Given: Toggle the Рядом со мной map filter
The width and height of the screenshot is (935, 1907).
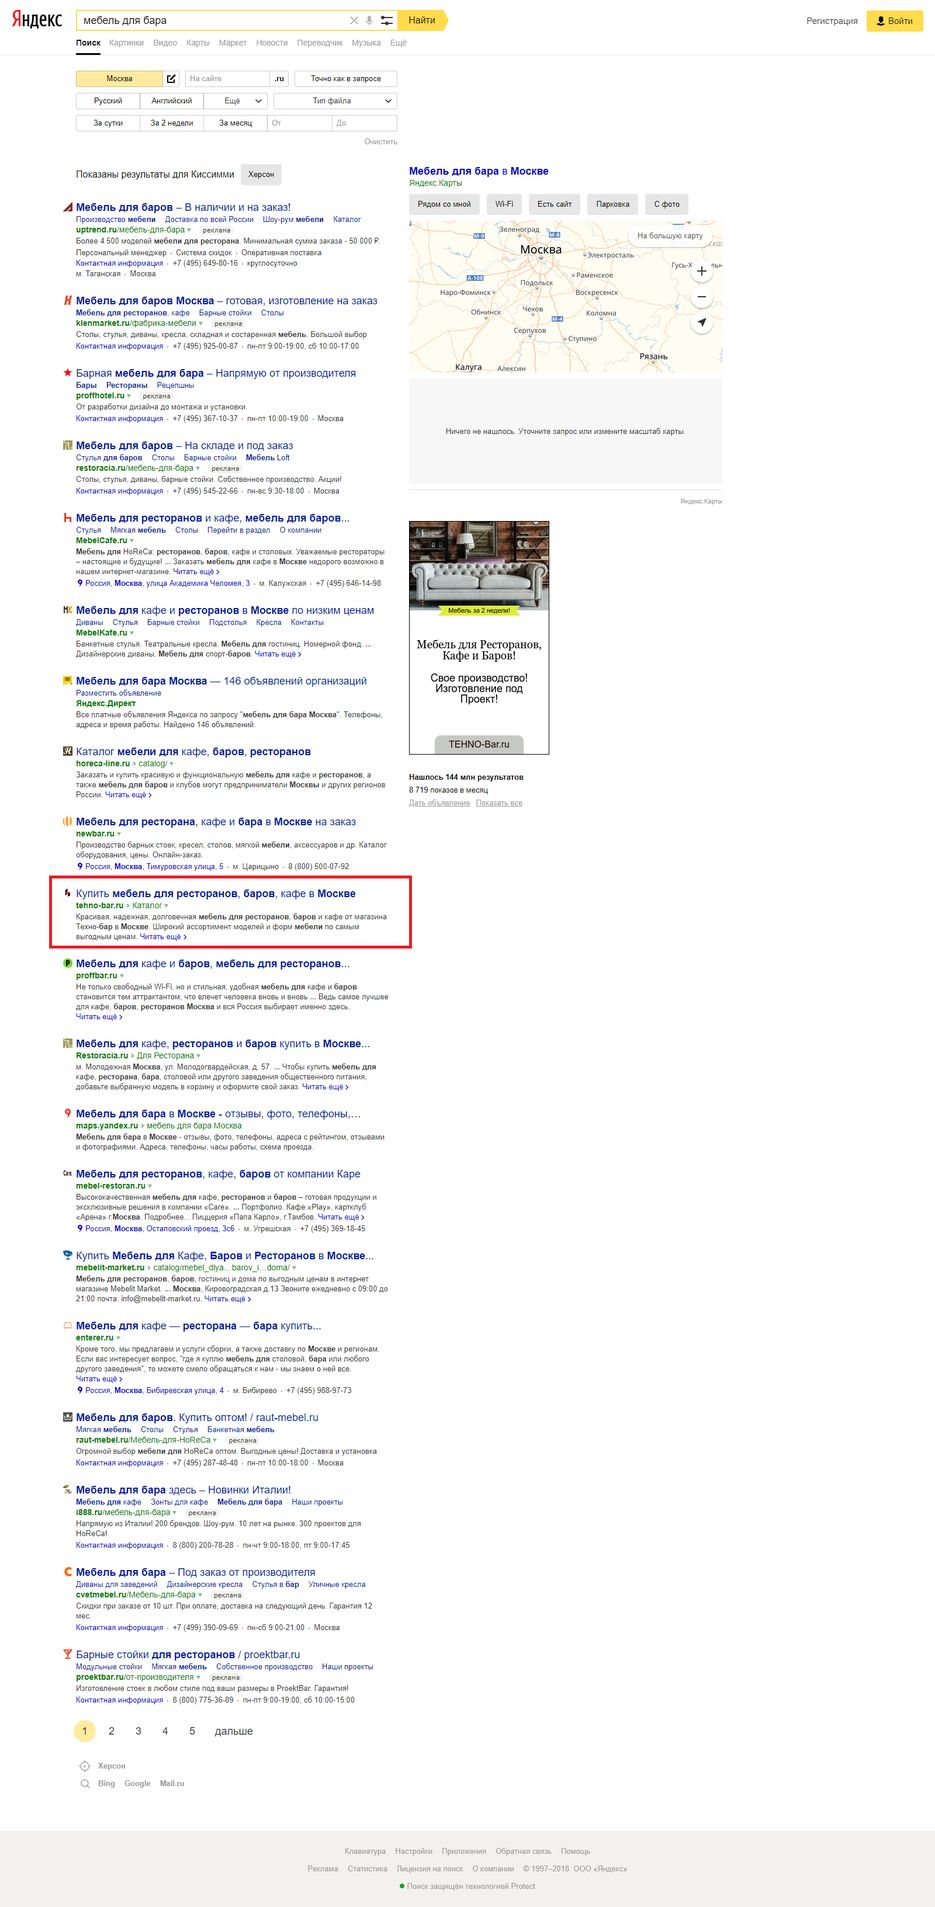Looking at the screenshot, I should 444,204.
